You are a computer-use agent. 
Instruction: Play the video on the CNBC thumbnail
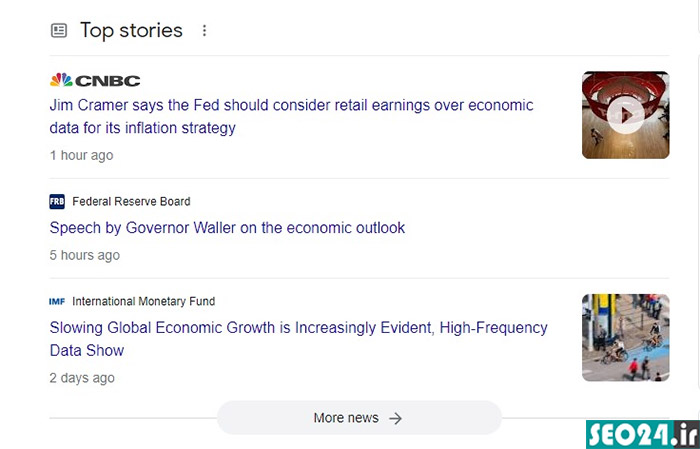point(625,115)
